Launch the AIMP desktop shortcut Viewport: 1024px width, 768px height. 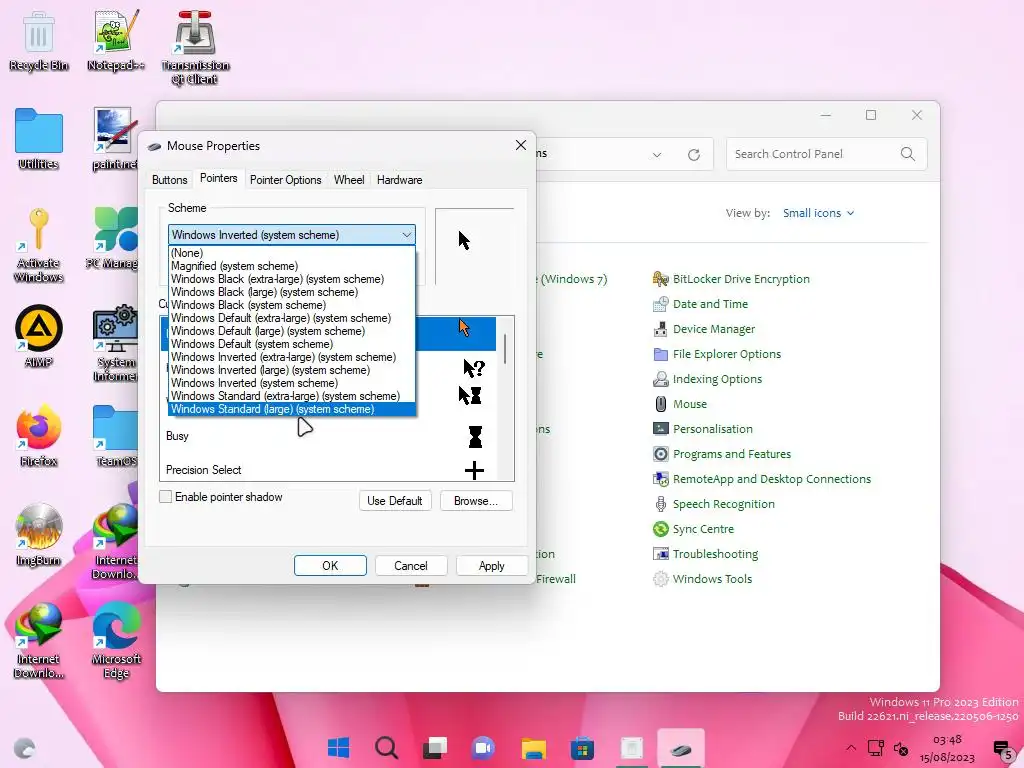pos(39,336)
